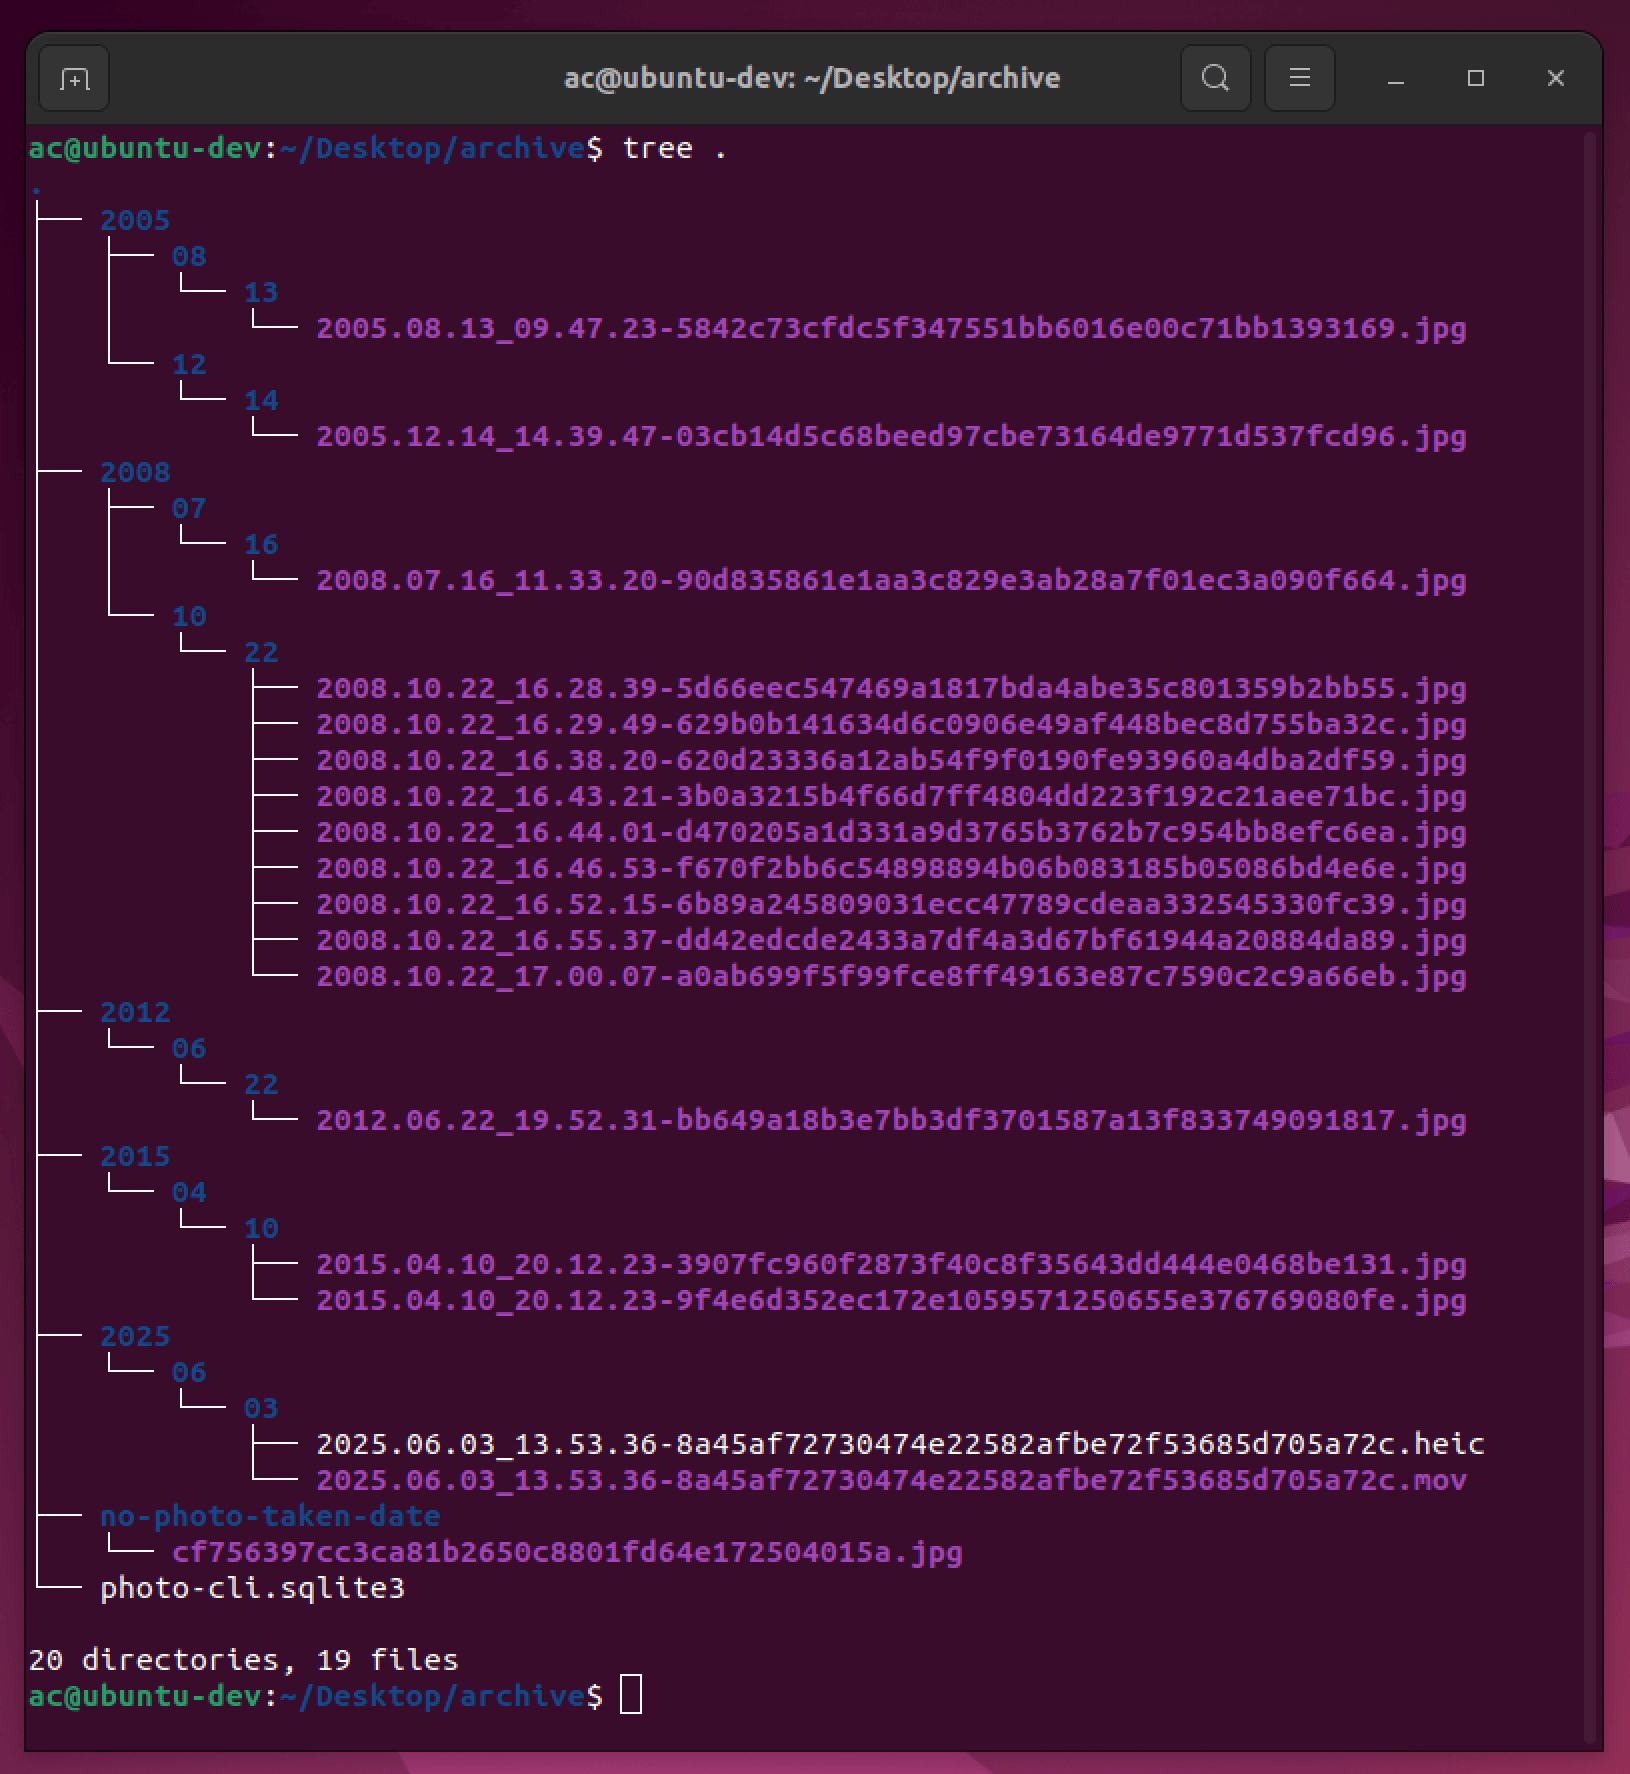The height and width of the screenshot is (1774, 1630).
Task: Click file 2008.10.22_16.55.37 jpg
Action: coord(891,940)
